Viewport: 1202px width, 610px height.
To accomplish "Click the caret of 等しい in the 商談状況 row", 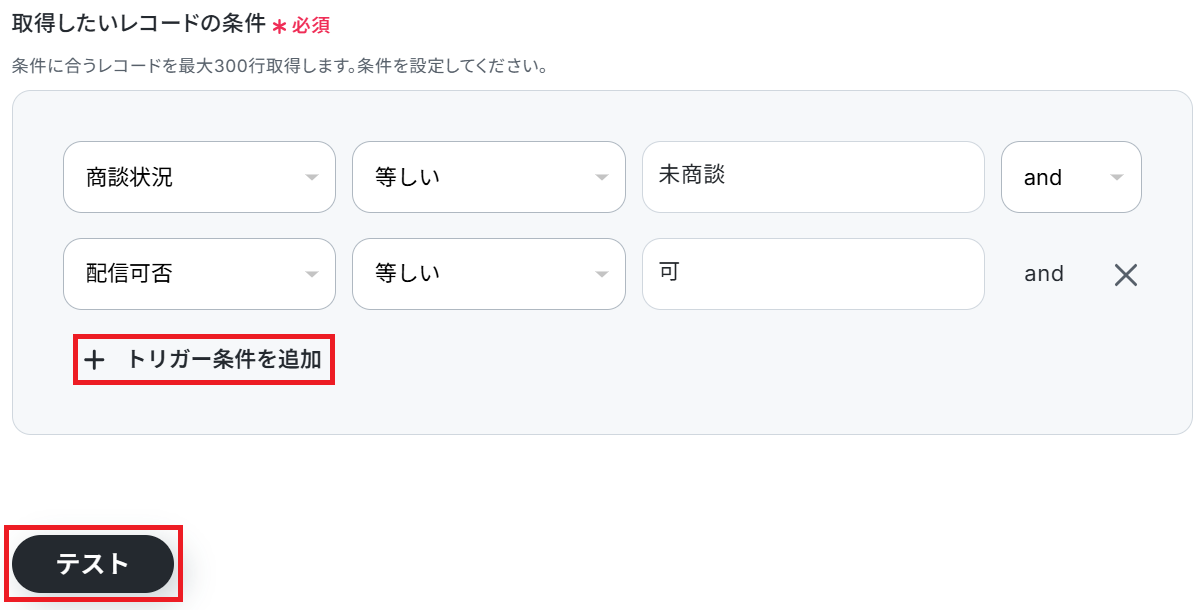I will pyautogui.click(x=601, y=178).
